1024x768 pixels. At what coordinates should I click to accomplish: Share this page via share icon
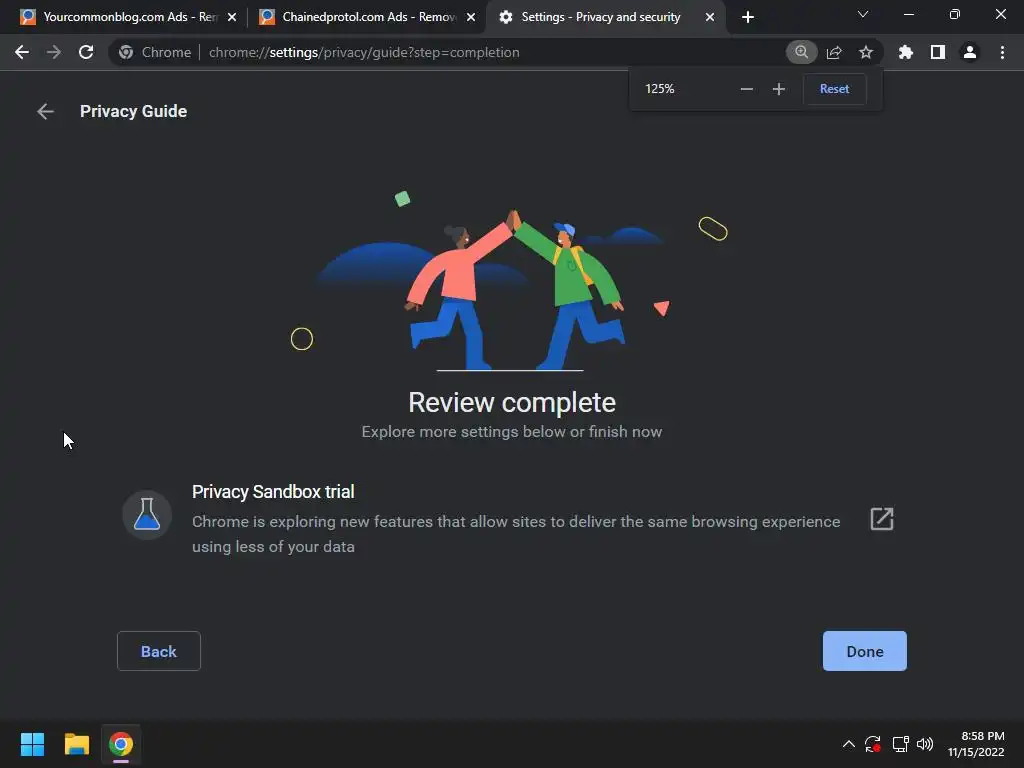(834, 52)
